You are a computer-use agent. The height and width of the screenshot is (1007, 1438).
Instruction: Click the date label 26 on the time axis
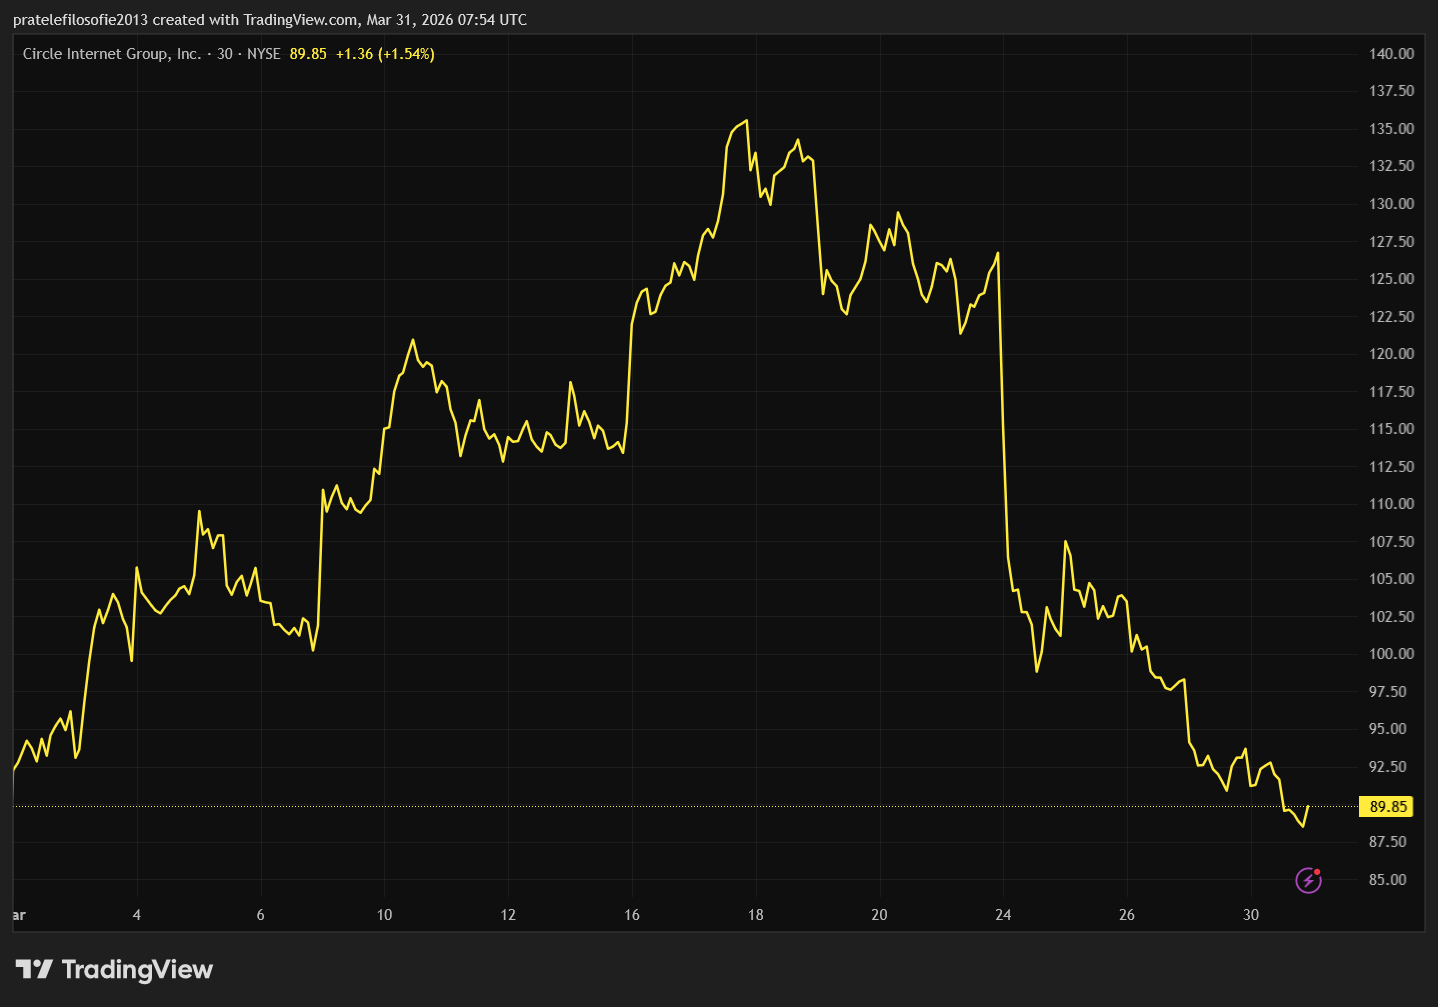[x=1127, y=915]
